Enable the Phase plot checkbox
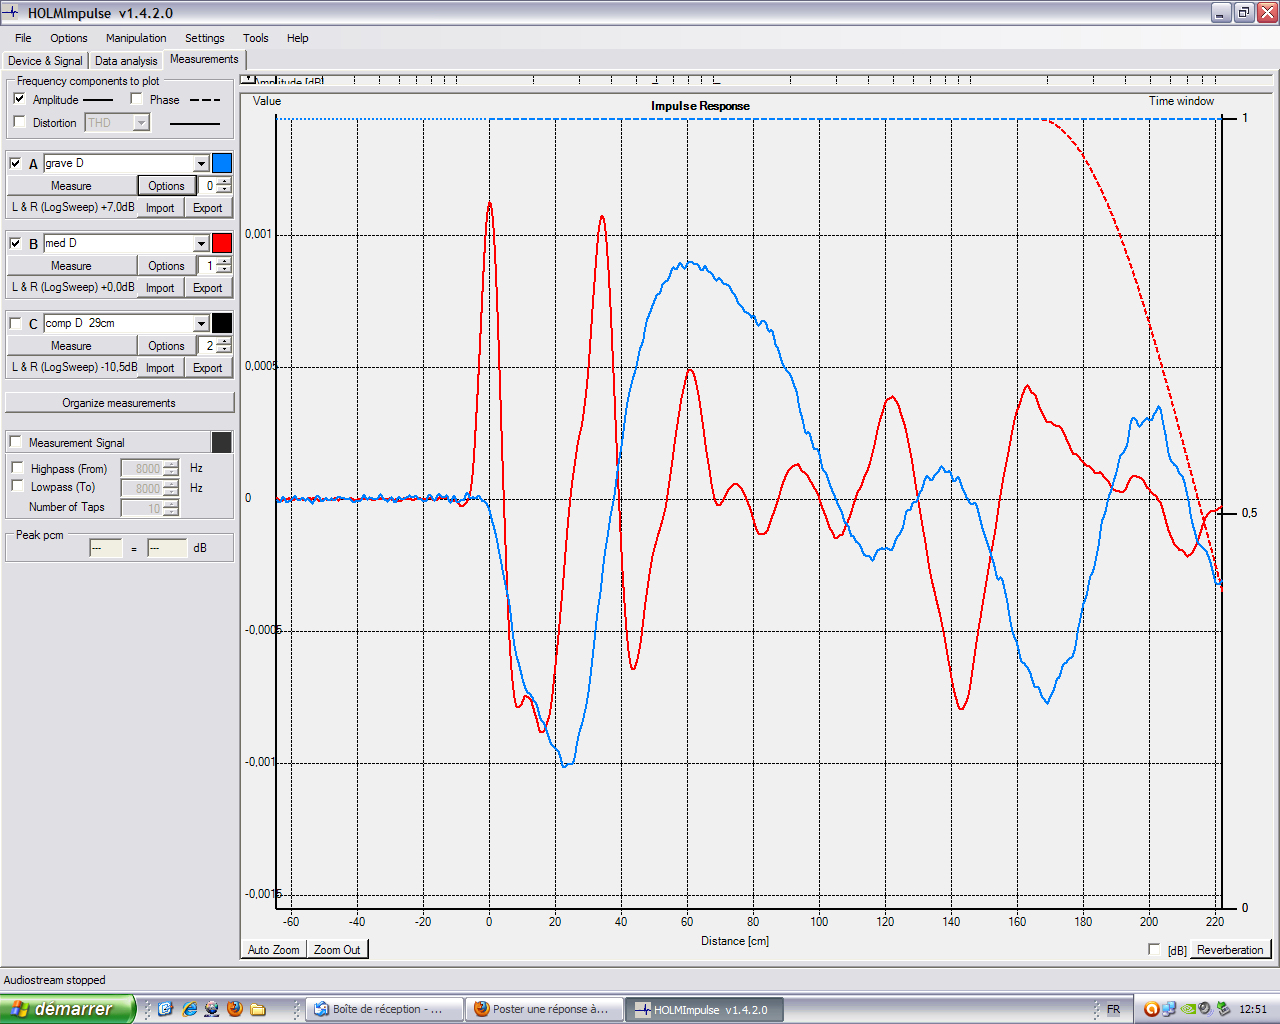Image resolution: width=1280 pixels, height=1024 pixels. [x=137, y=99]
